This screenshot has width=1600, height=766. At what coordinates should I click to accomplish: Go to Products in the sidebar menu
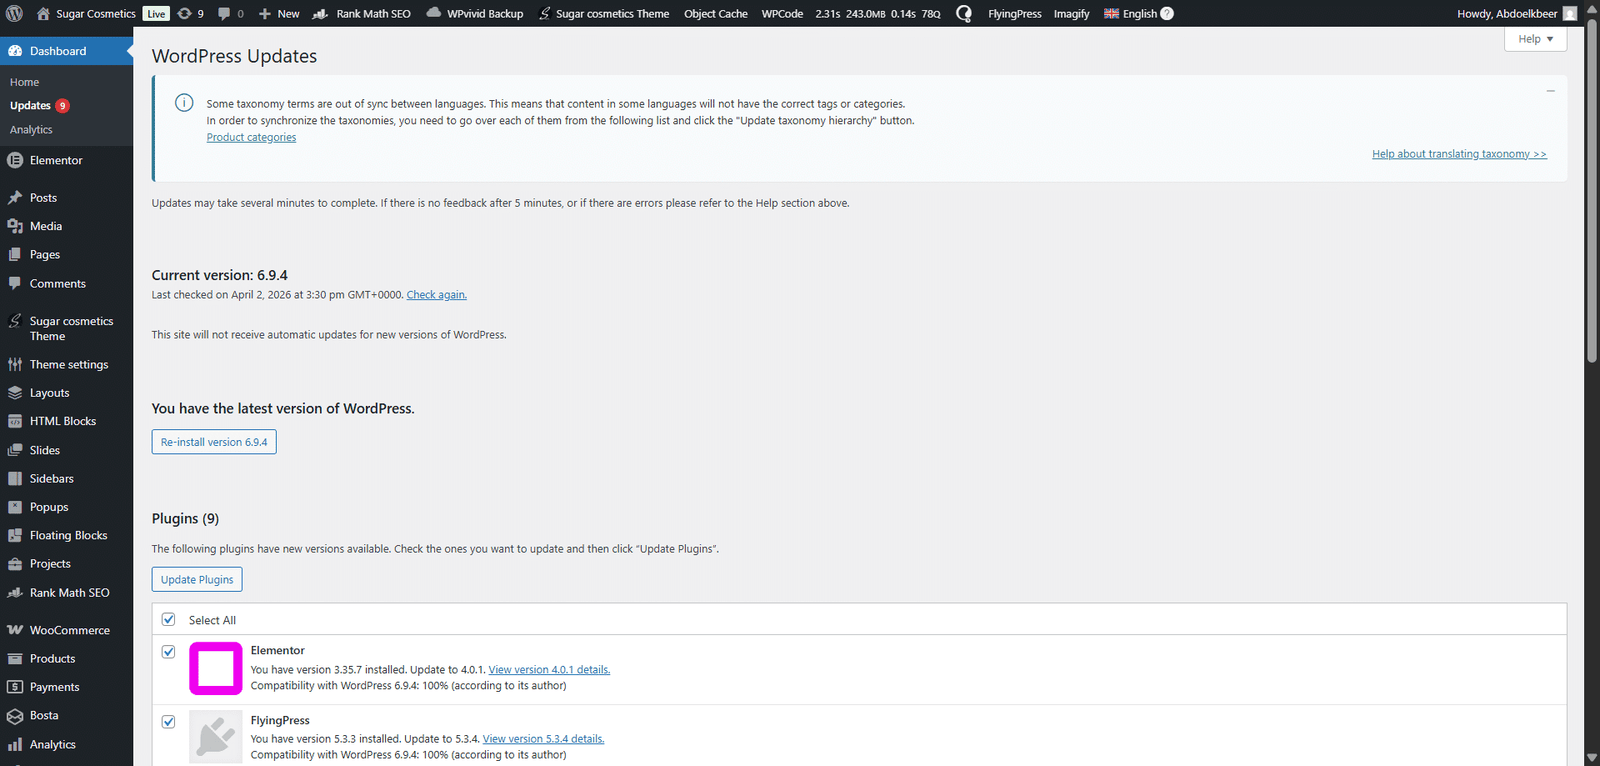click(52, 659)
